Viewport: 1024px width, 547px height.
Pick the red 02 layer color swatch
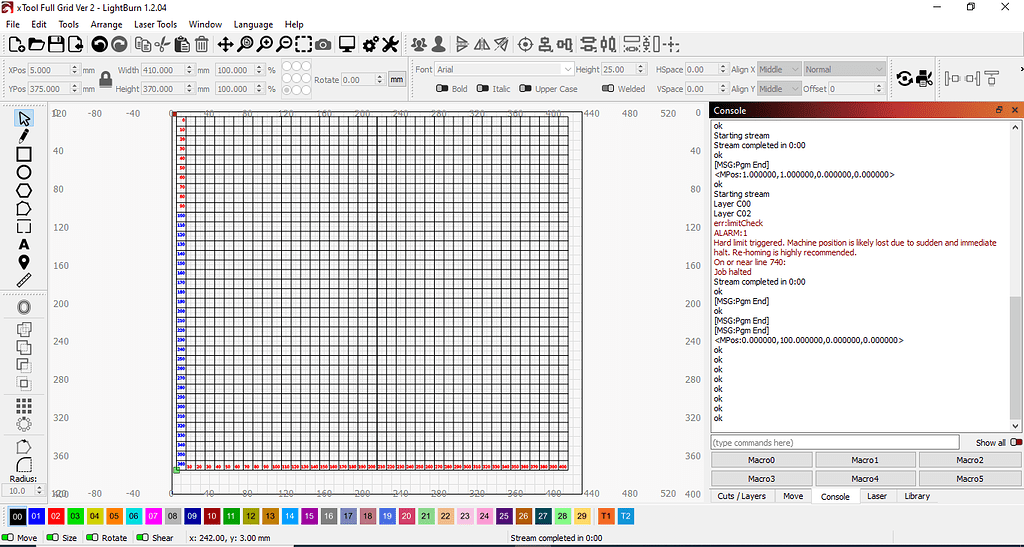(x=56, y=516)
